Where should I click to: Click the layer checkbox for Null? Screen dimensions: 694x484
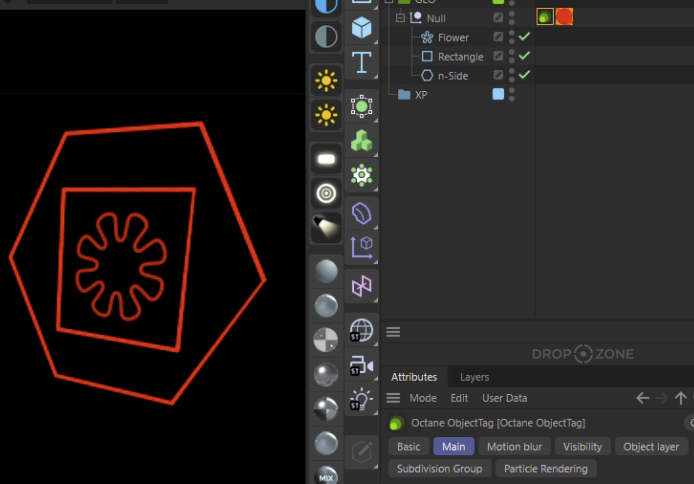498,18
